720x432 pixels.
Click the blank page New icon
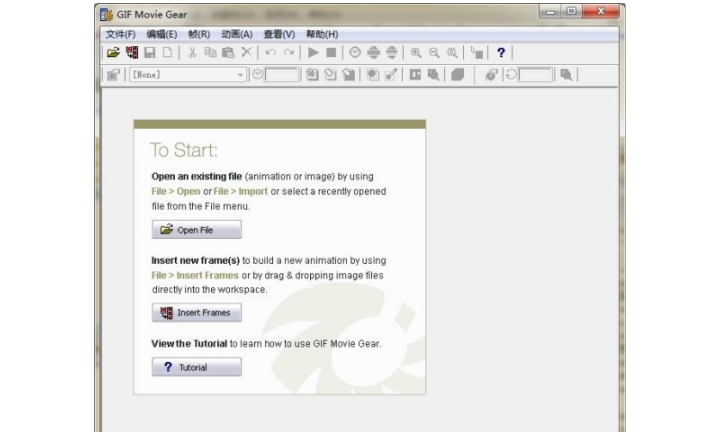168,52
